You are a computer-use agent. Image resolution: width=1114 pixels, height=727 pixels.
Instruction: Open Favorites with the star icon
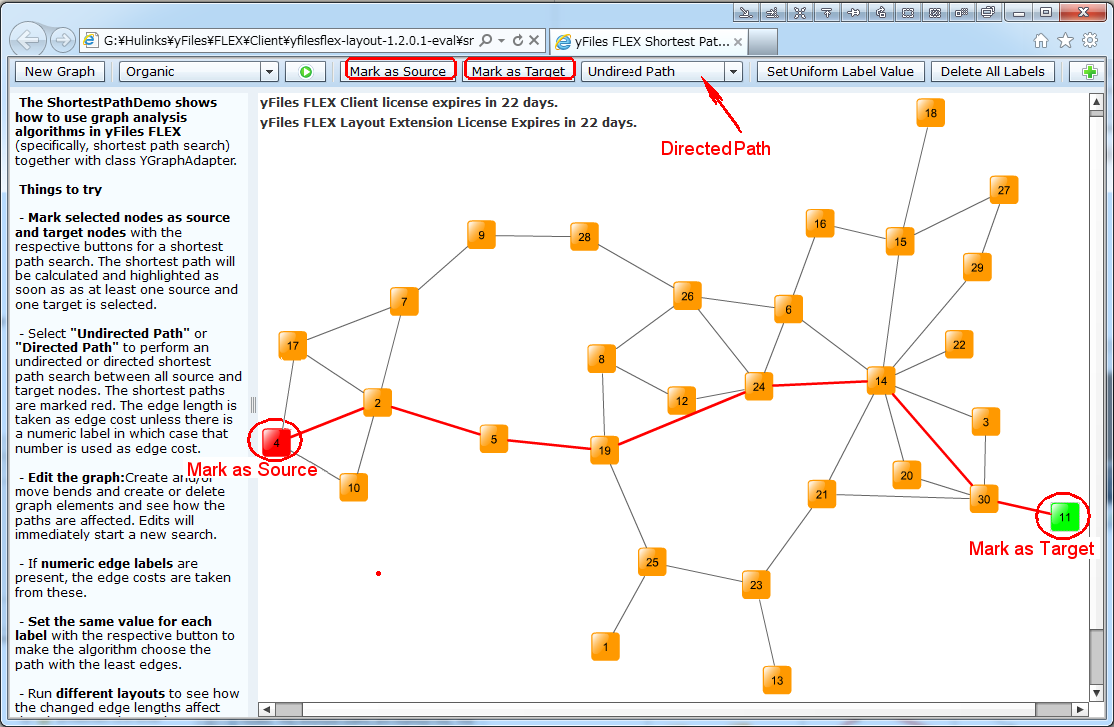[1065, 41]
